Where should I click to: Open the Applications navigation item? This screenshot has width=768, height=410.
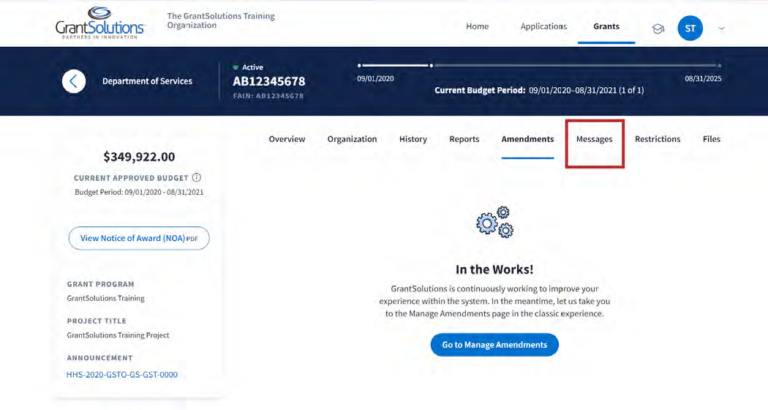click(x=544, y=26)
